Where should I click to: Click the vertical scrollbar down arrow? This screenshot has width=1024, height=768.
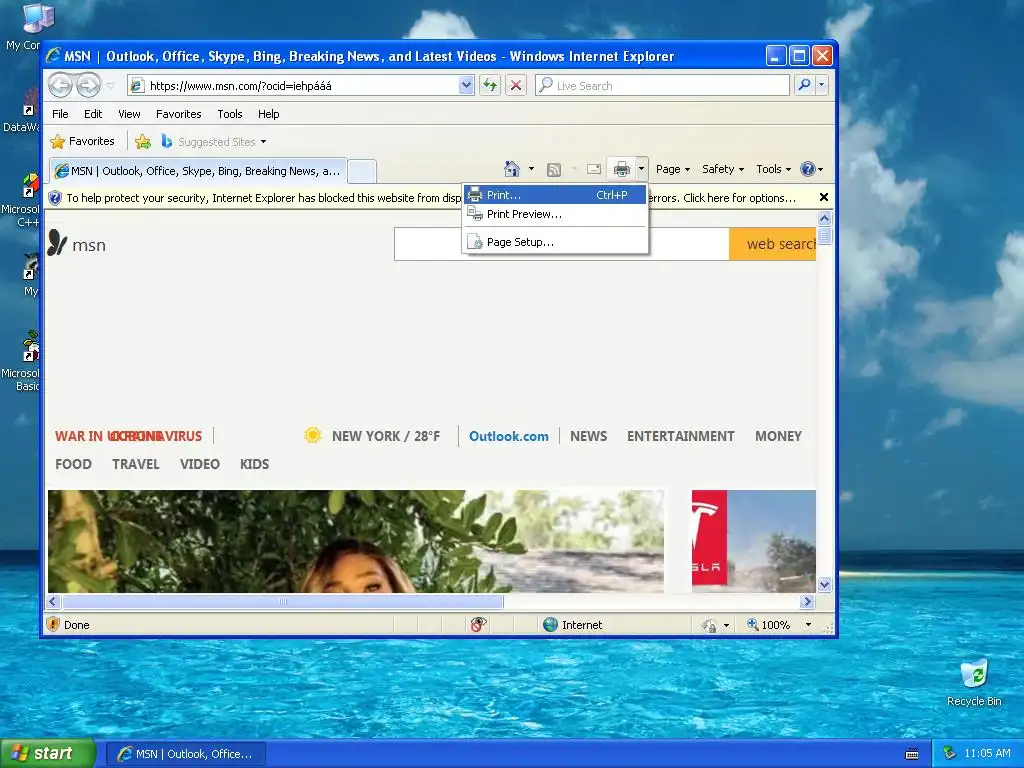coord(824,584)
